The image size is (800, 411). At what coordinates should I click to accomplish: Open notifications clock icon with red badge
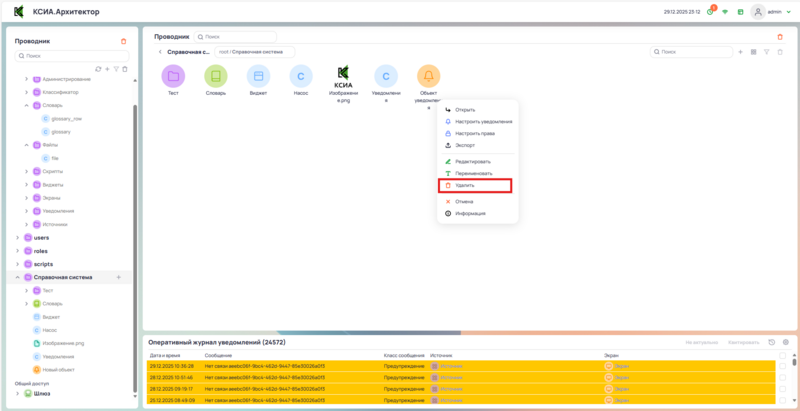click(710, 12)
